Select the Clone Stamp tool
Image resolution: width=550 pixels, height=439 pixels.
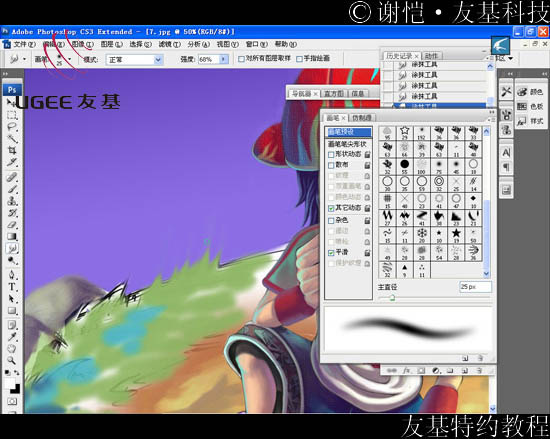click(12, 201)
